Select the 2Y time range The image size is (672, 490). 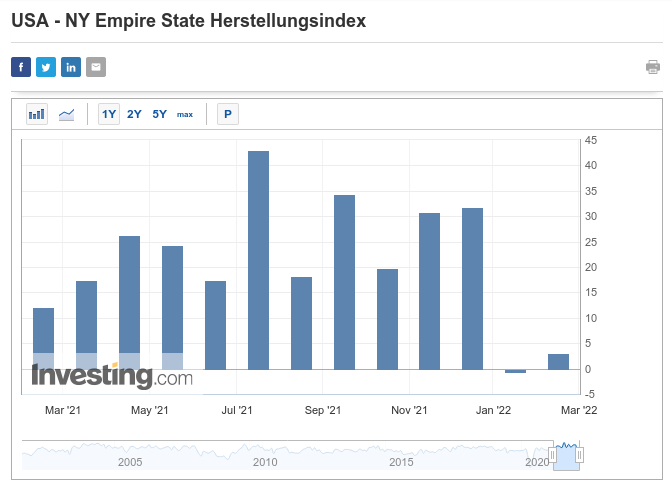coord(134,114)
